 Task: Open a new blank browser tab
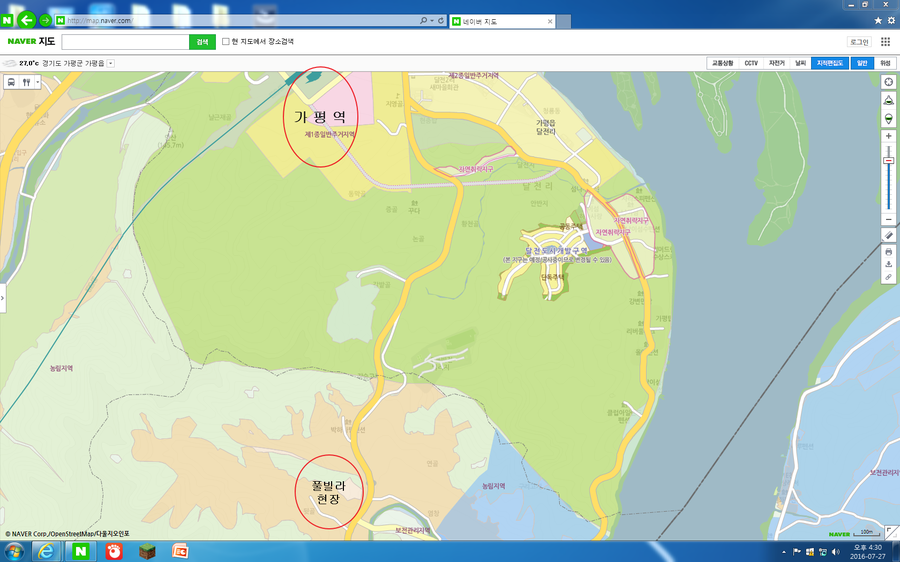click(564, 21)
